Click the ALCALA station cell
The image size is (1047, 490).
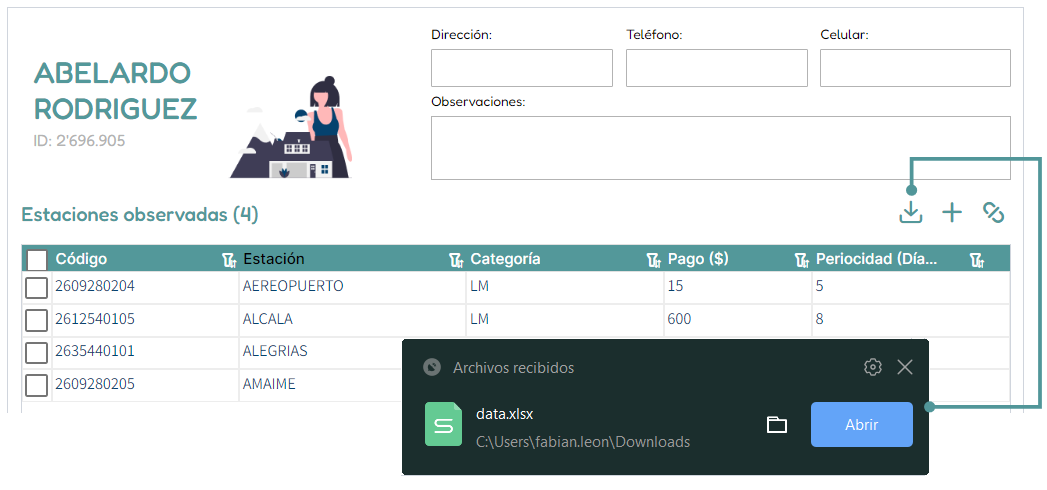(x=268, y=319)
